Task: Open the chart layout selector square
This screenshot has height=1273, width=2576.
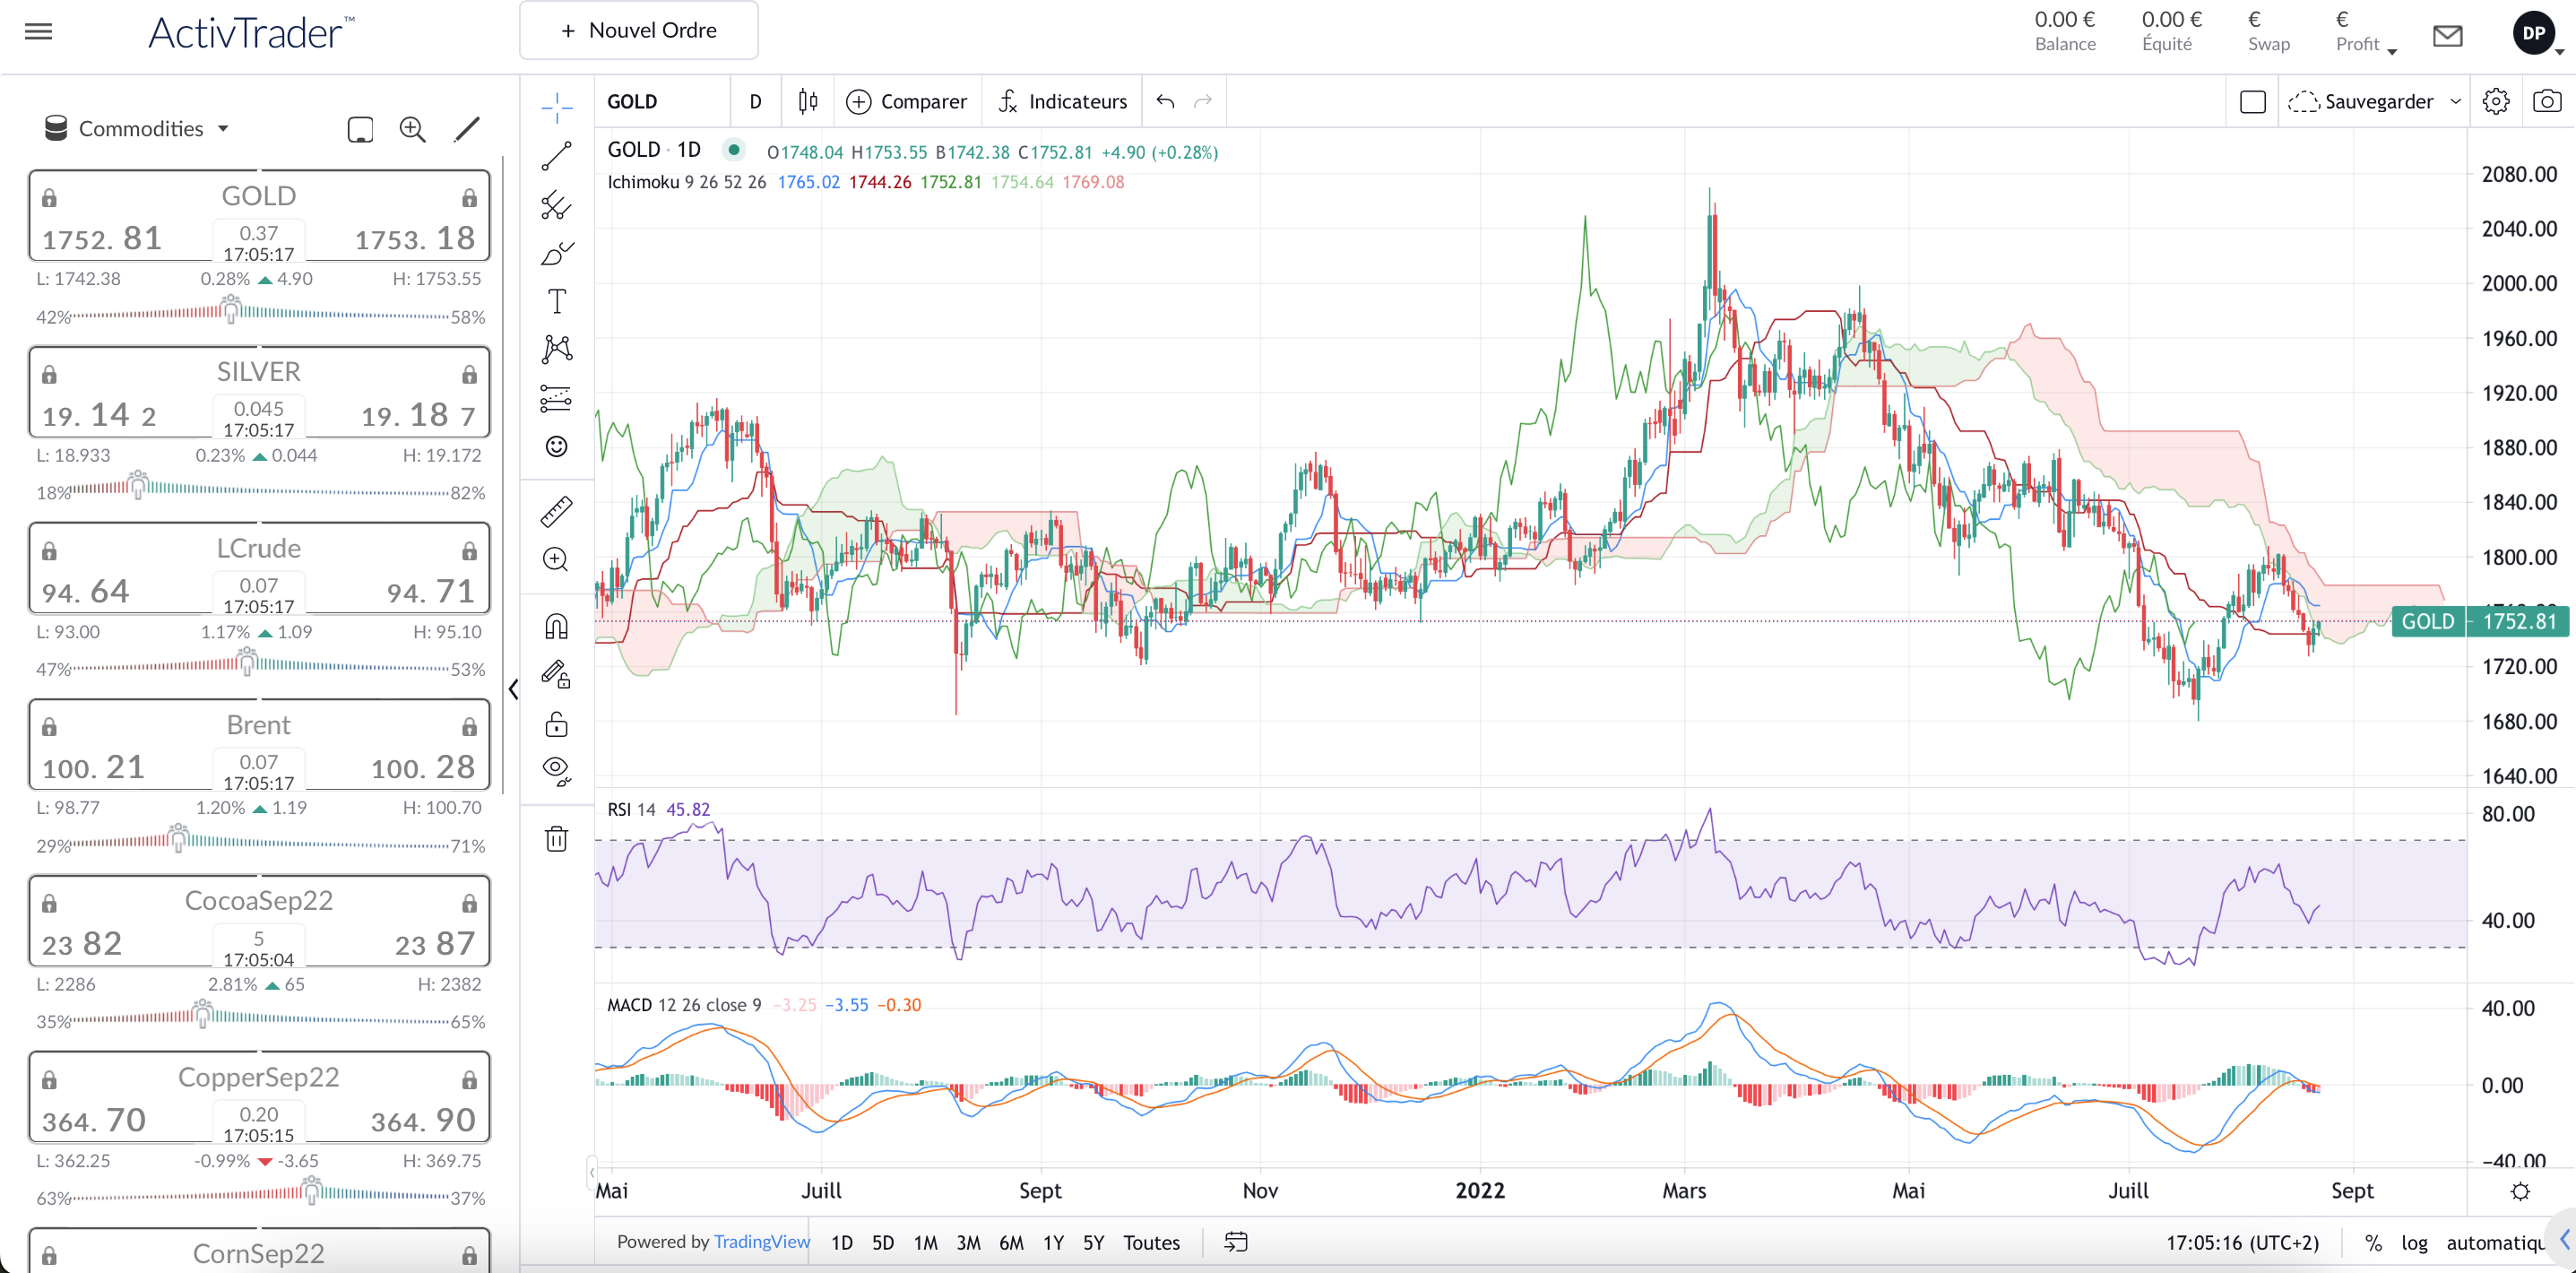Action: coord(2253,101)
